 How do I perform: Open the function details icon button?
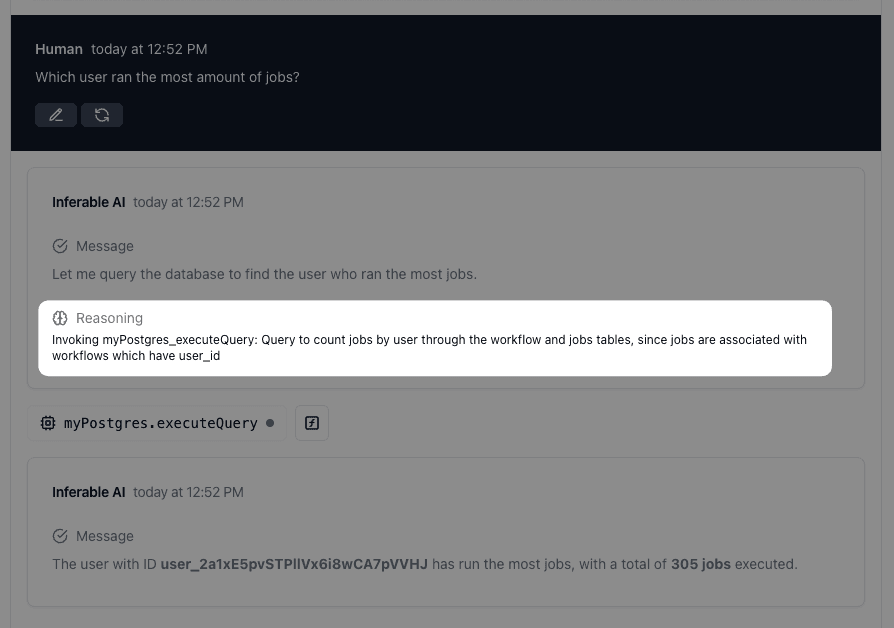[312, 423]
